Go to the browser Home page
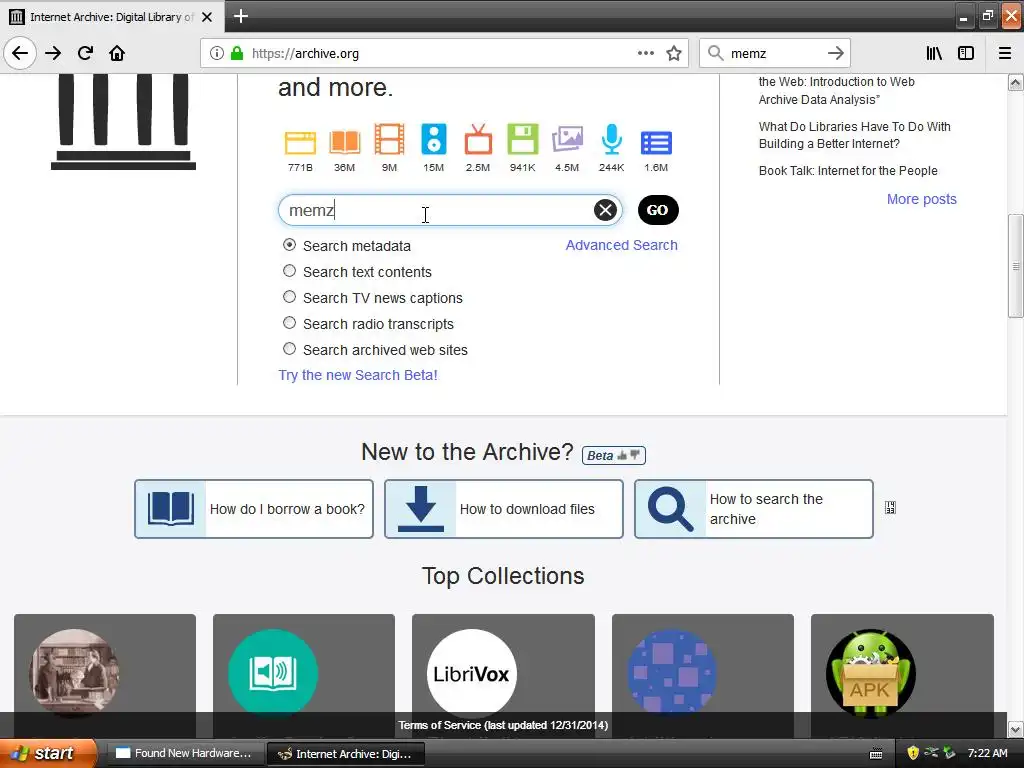The width and height of the screenshot is (1024, 768). point(117,53)
